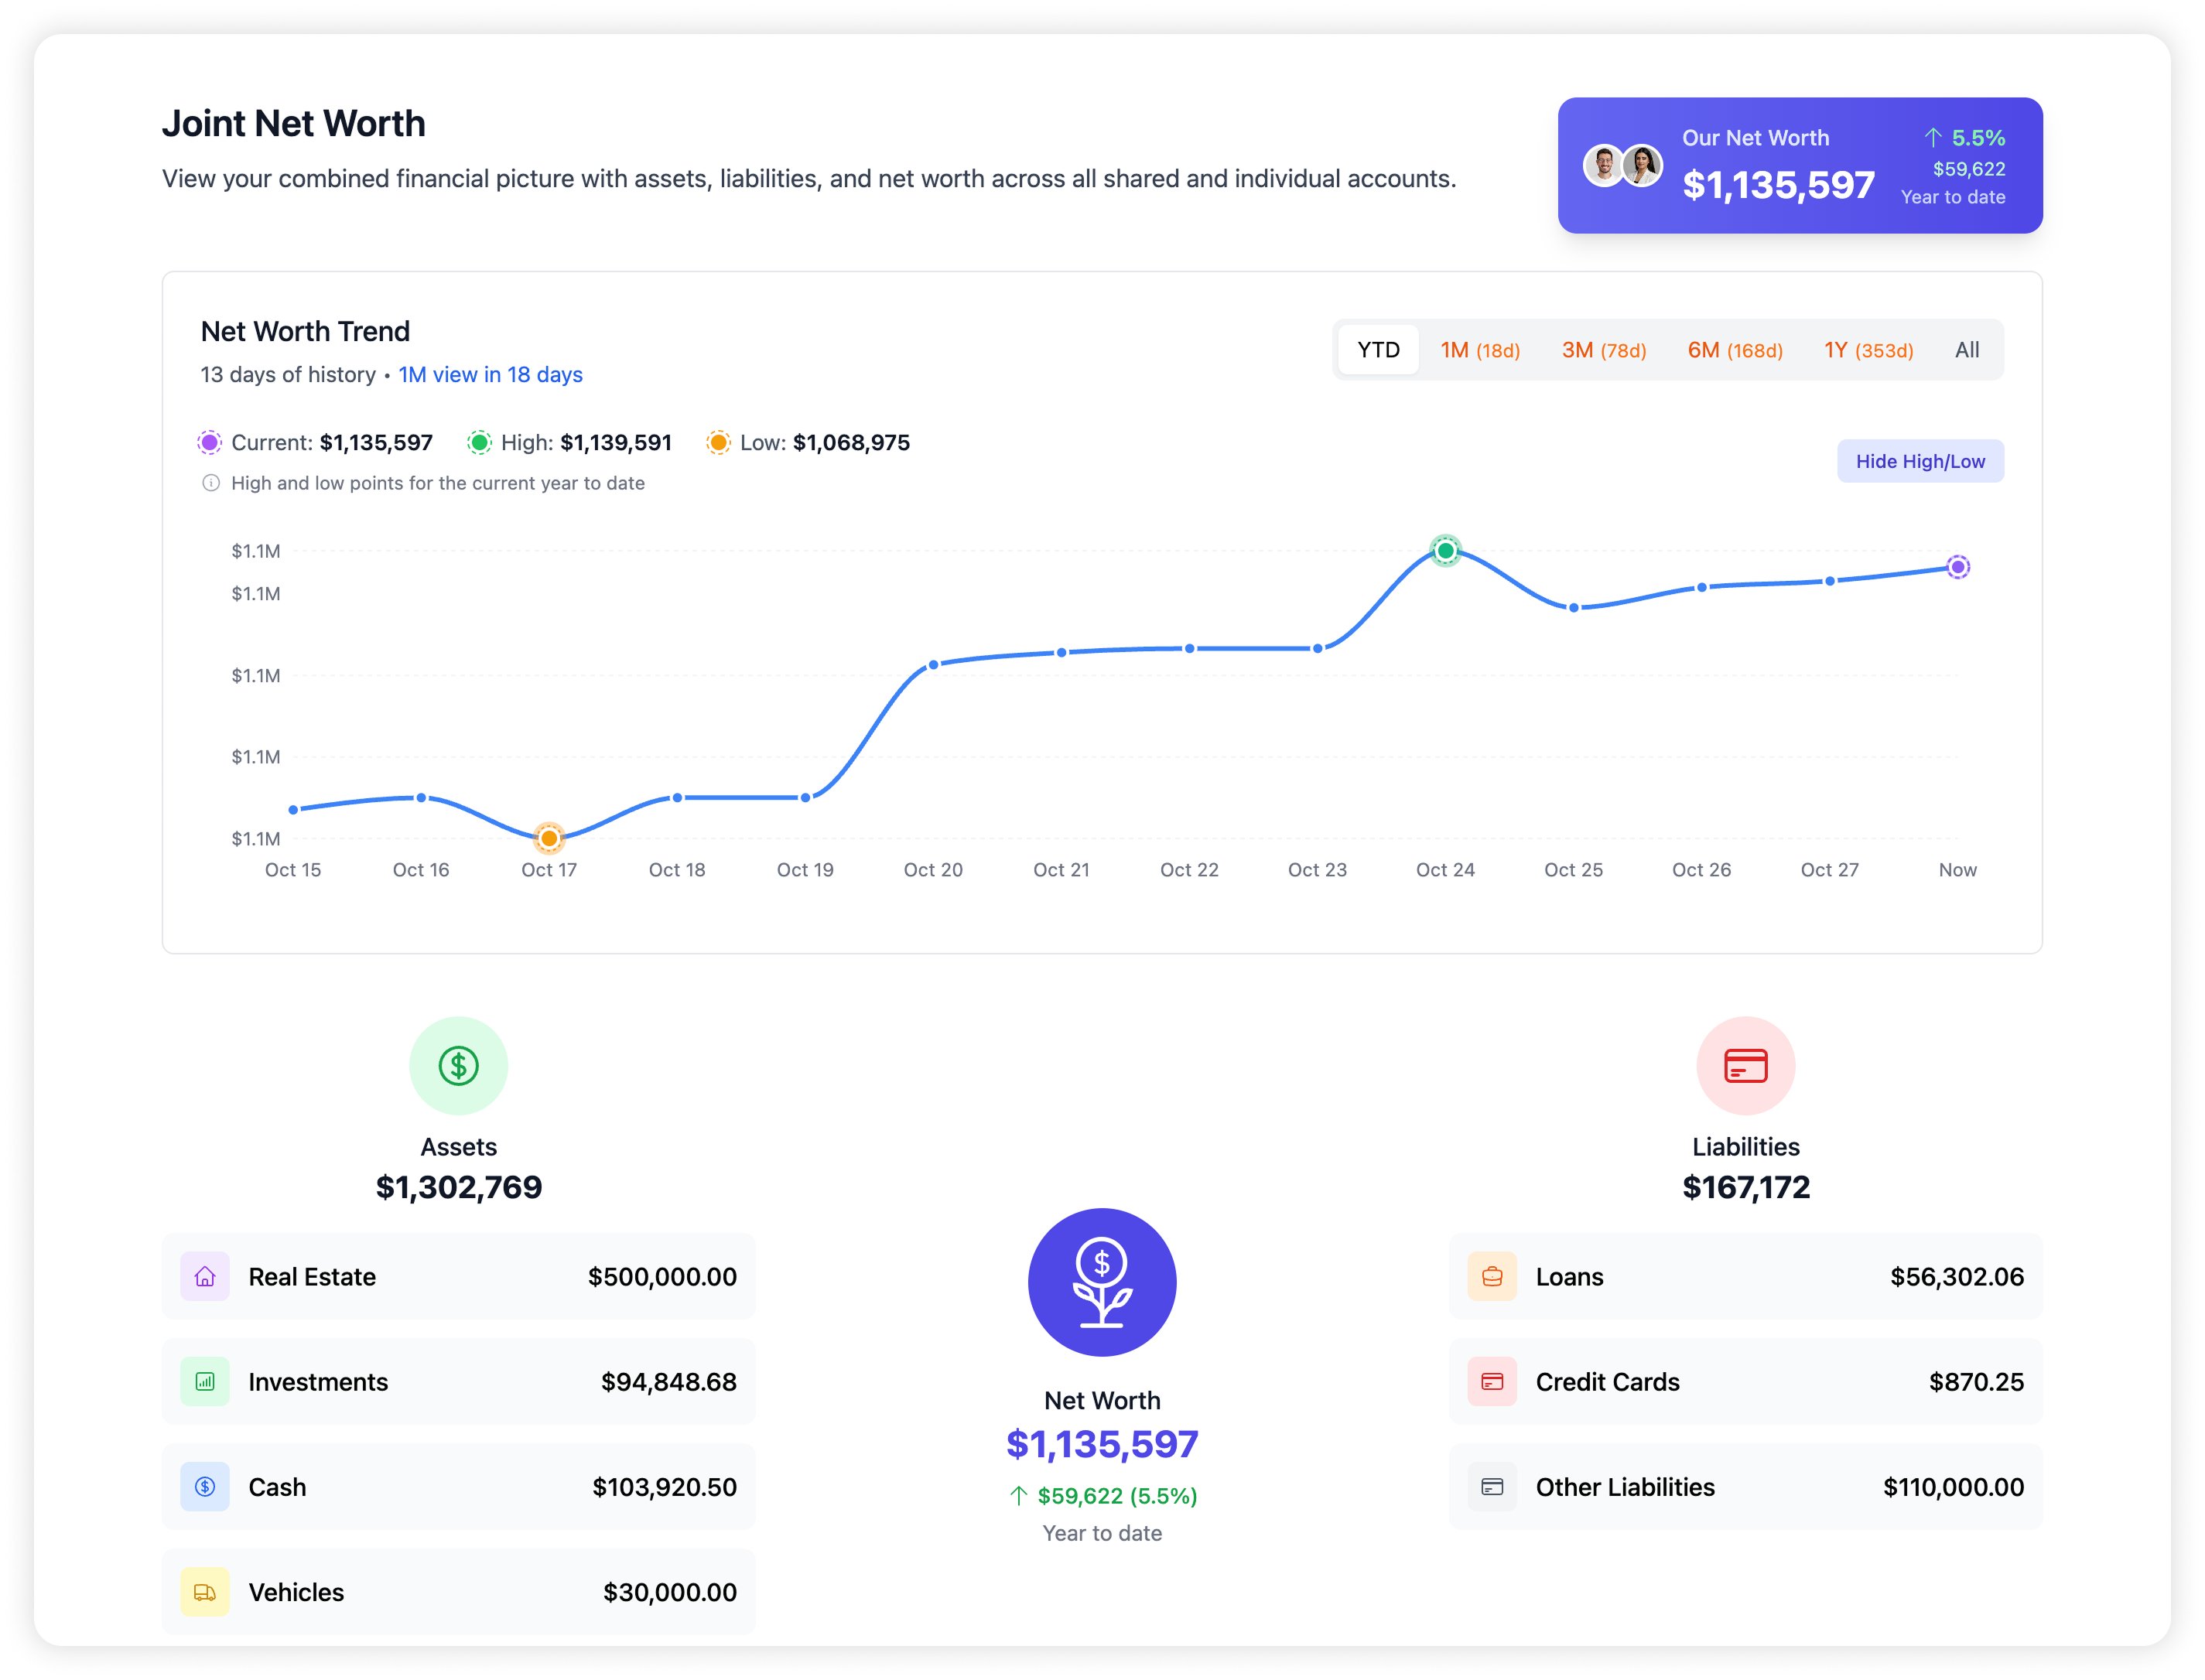Click the purple Current marker at Now
The height and width of the screenshot is (1680, 2205).
(x=1957, y=567)
